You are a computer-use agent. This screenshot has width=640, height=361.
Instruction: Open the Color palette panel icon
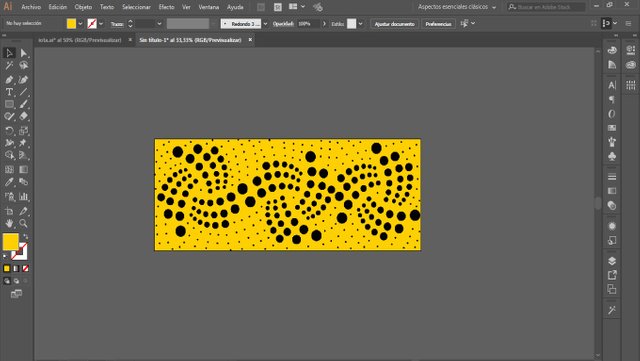tap(612, 50)
